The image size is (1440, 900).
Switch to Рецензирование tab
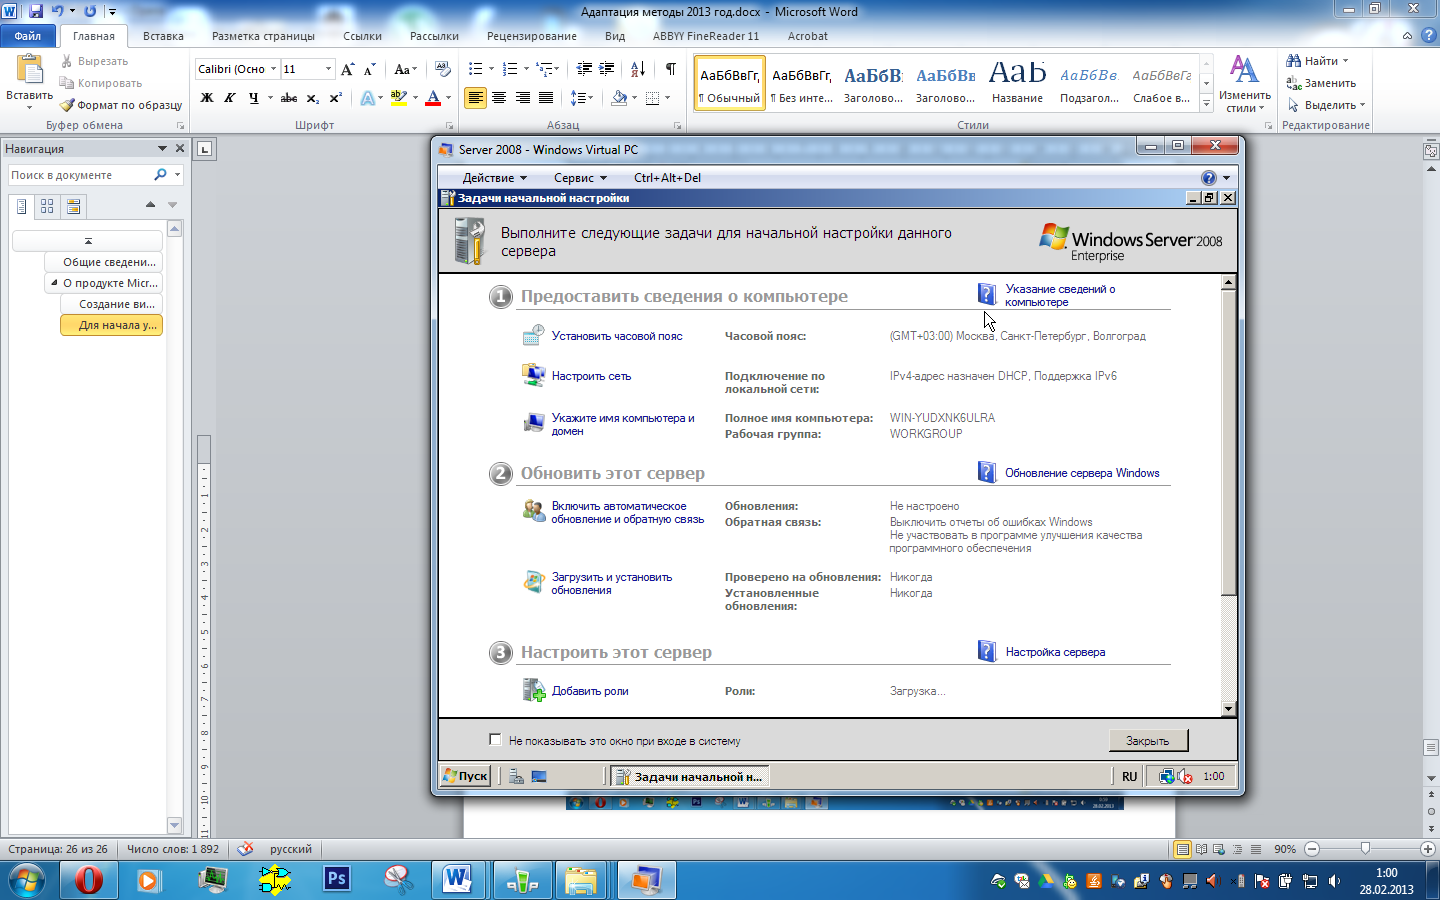[x=531, y=36]
